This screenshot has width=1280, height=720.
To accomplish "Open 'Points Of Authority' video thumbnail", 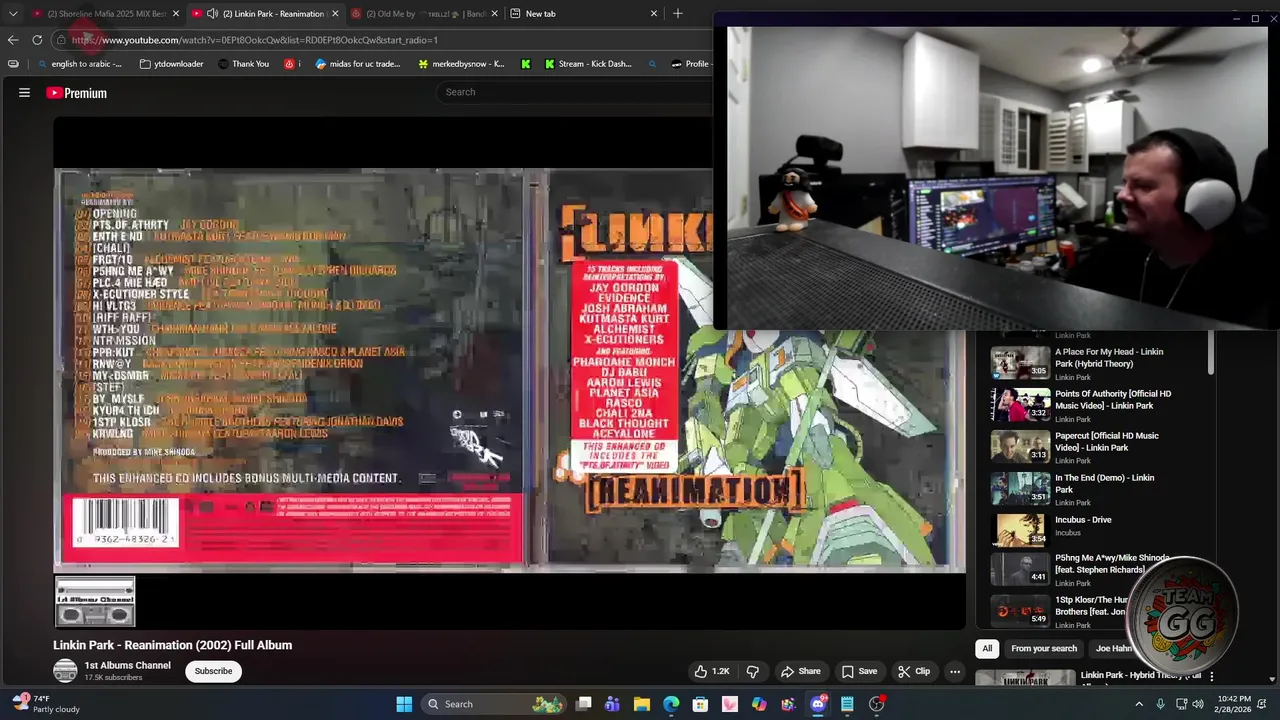I will point(1020,404).
